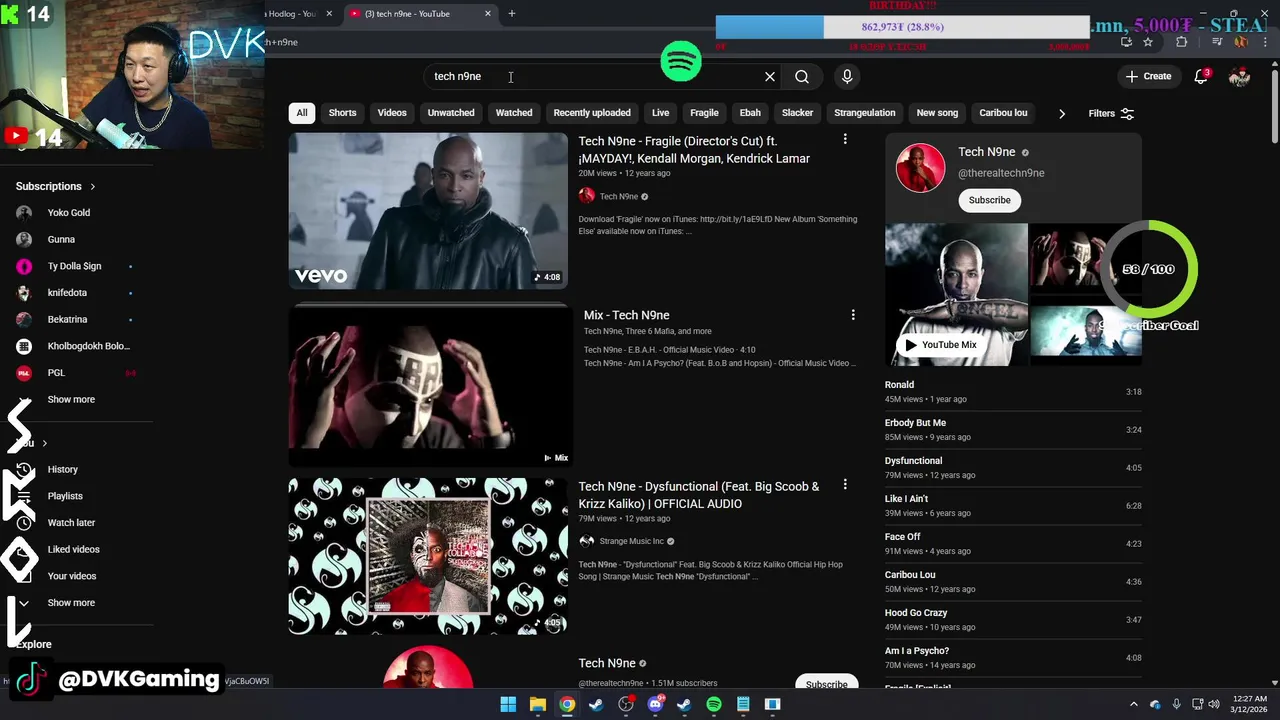Start voice search with microphone icon
The image size is (1280, 720).
point(847,76)
